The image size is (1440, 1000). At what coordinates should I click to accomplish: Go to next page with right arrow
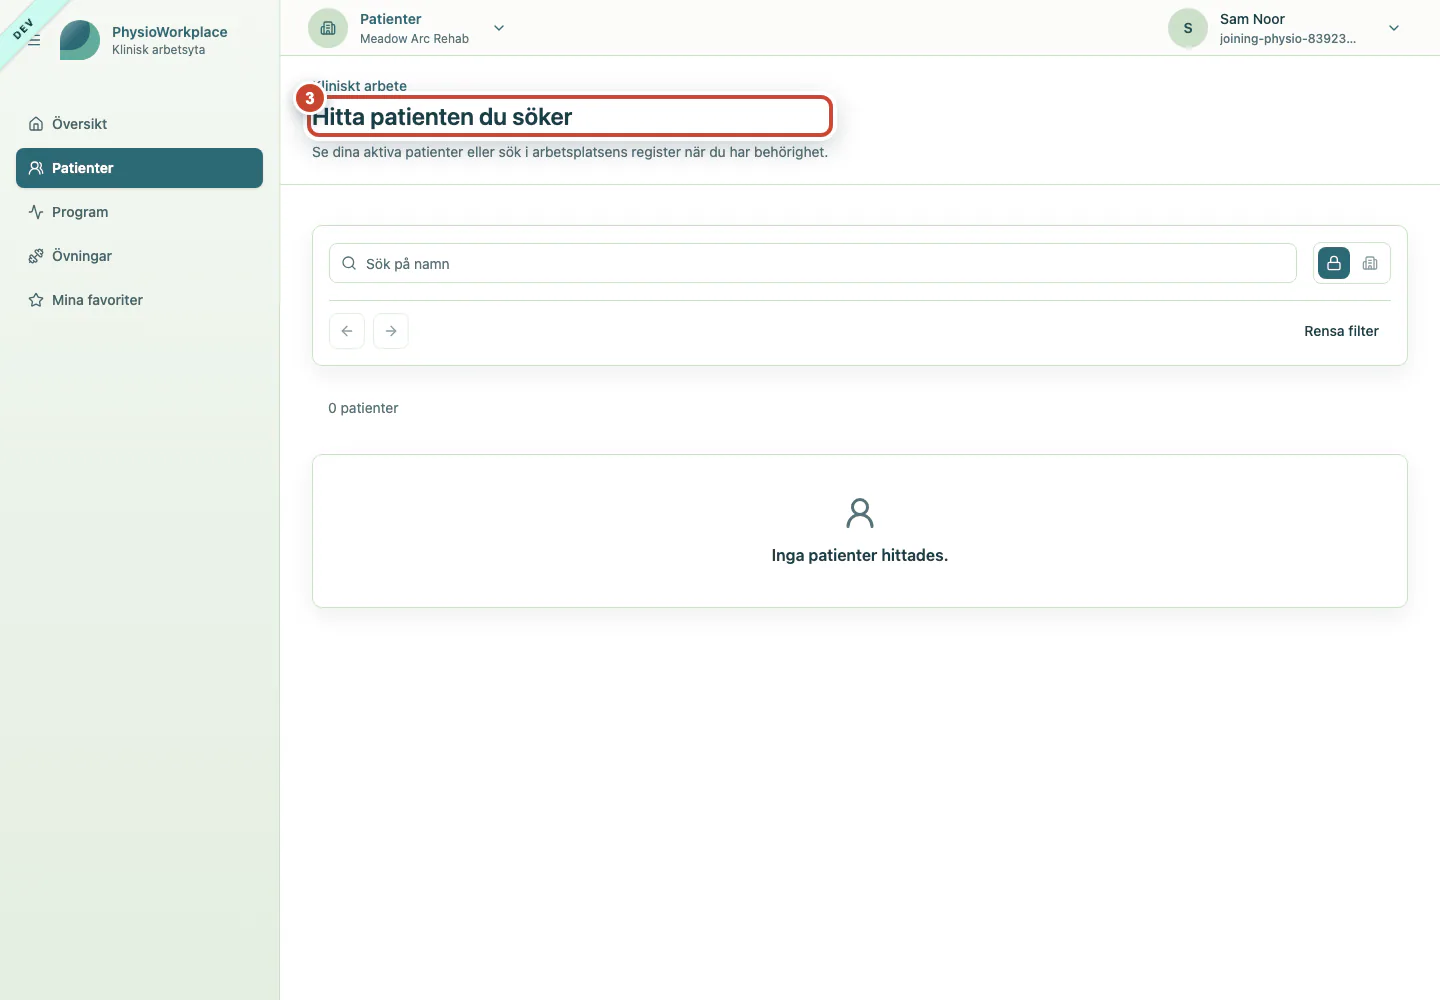[391, 331]
